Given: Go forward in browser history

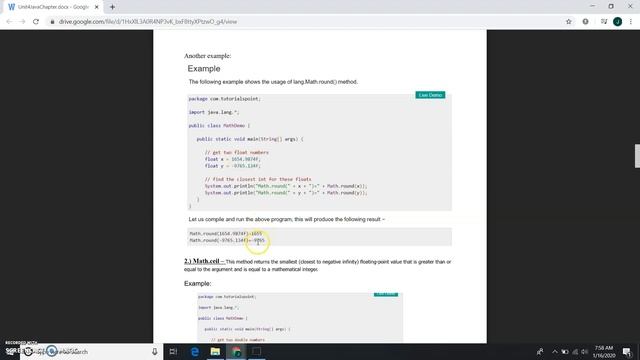Looking at the screenshot, I should pyautogui.click(x=22, y=22).
